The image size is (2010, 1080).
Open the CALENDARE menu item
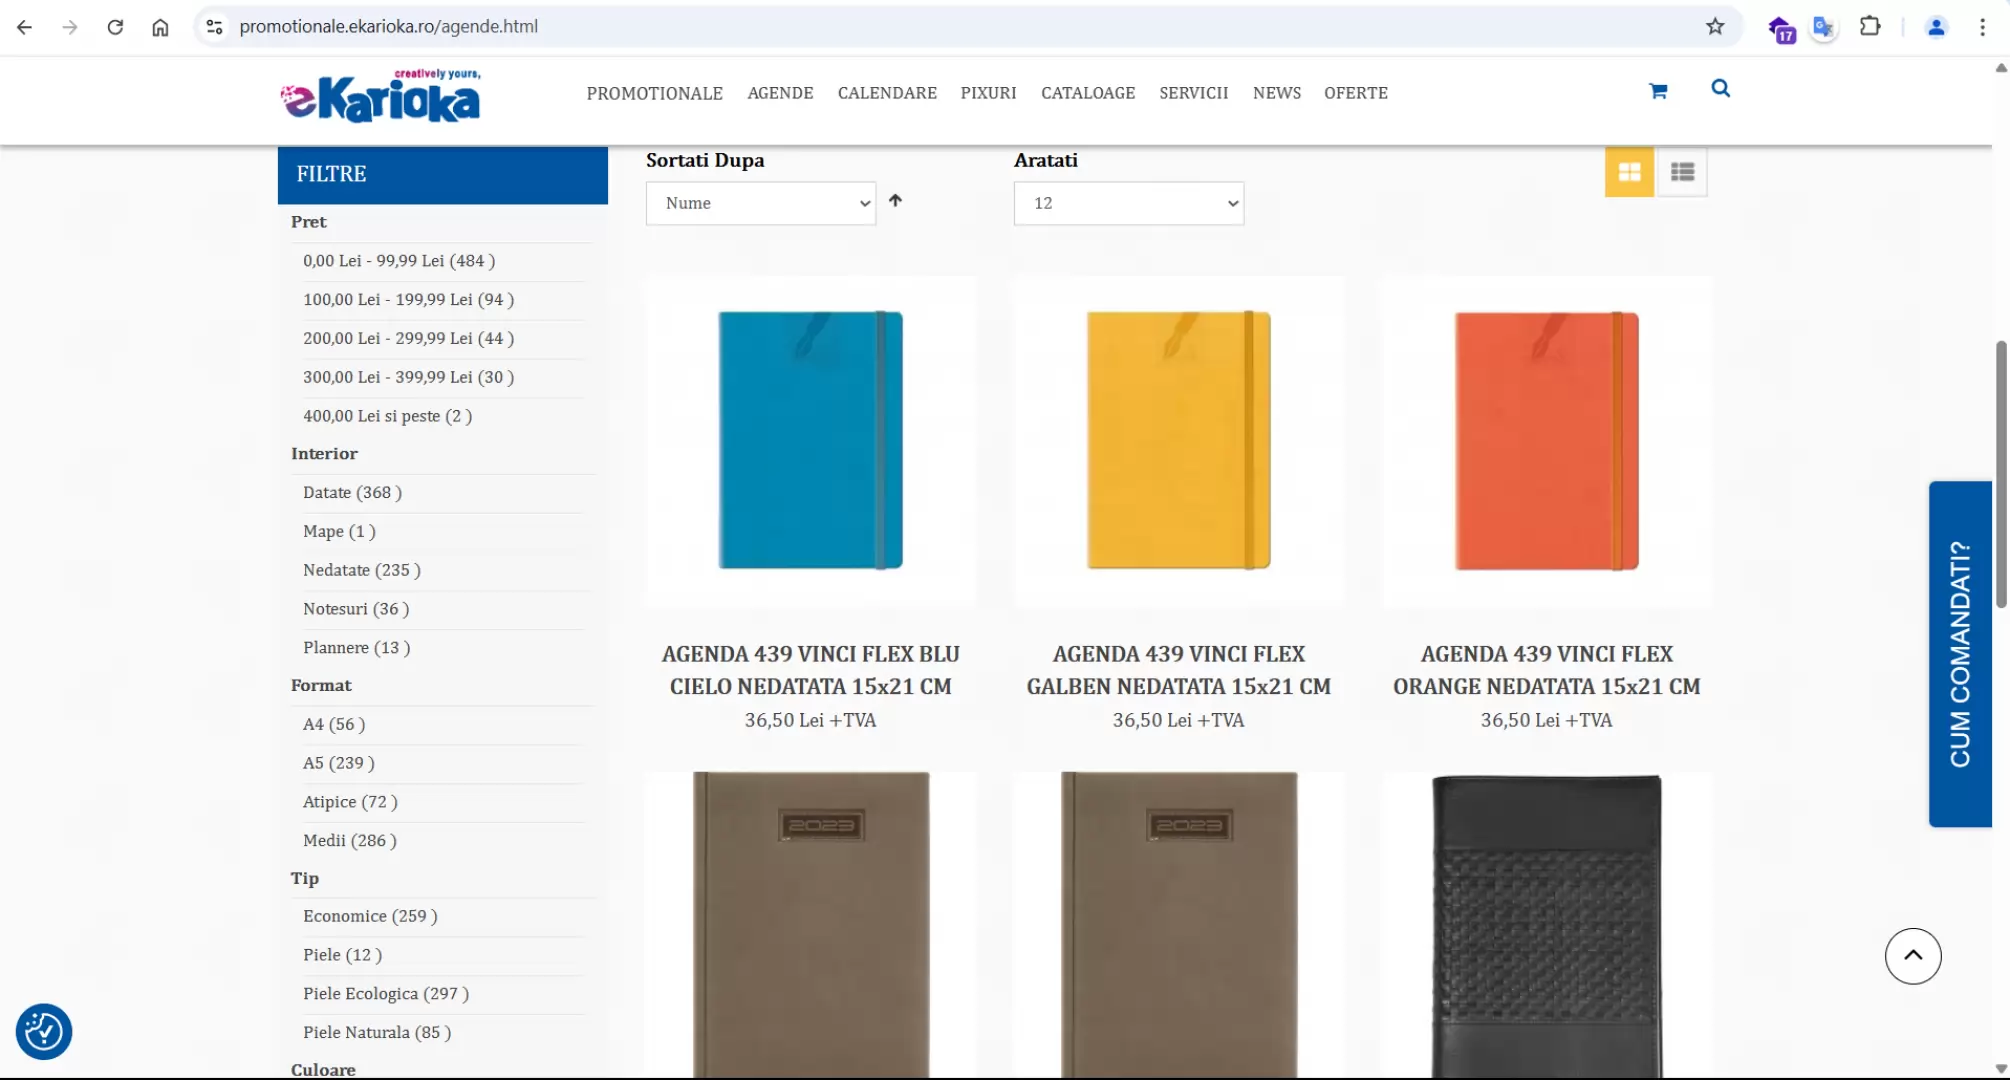(x=887, y=93)
